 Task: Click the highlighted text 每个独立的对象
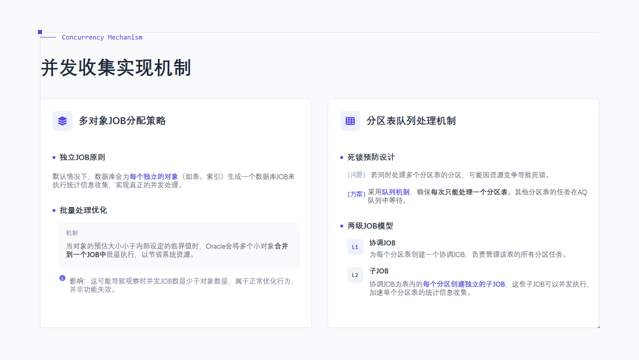[154, 177]
